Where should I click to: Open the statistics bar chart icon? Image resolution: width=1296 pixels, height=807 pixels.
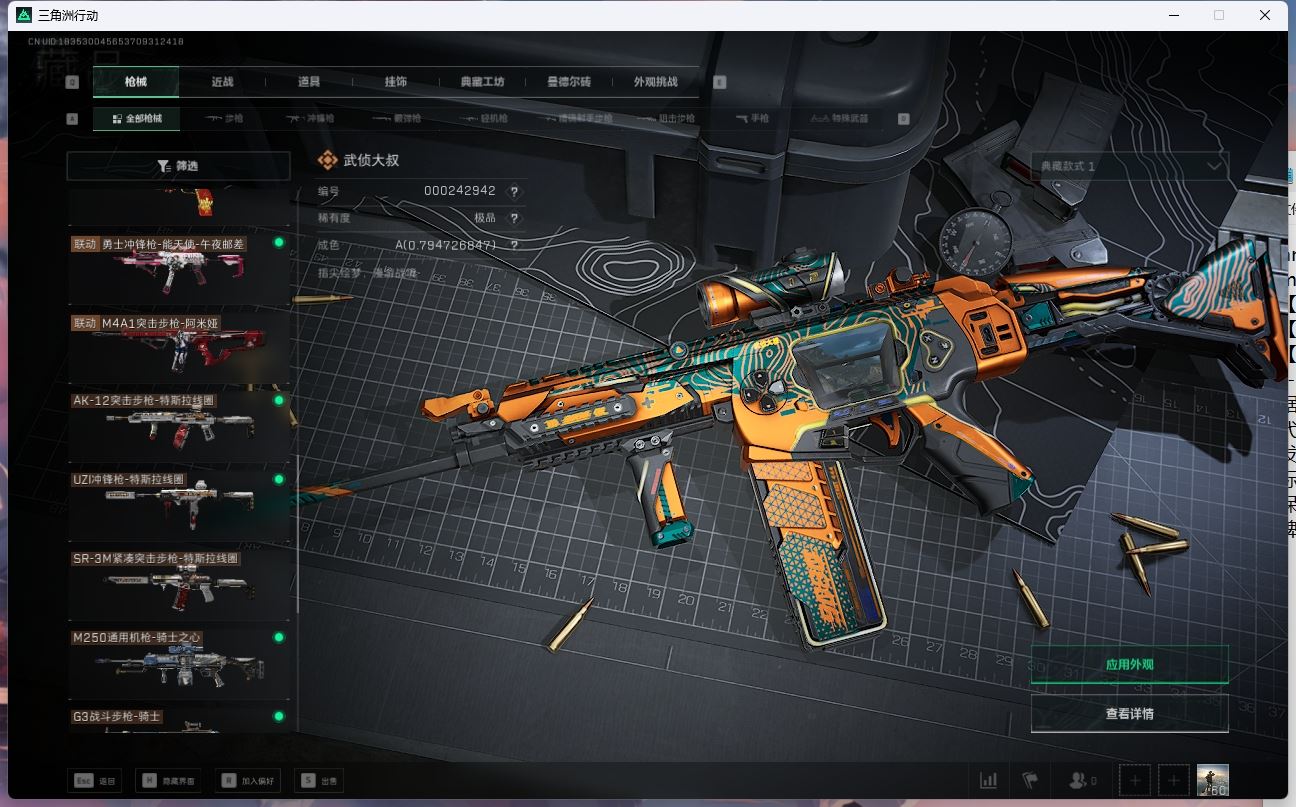pos(988,780)
